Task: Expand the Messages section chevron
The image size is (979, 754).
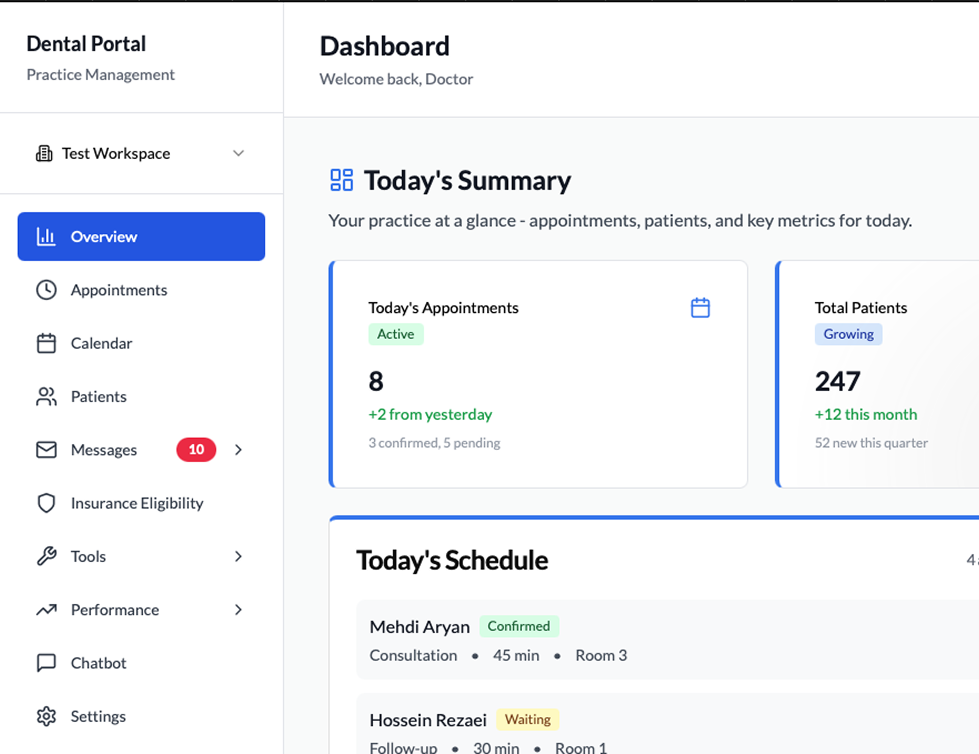Action: click(238, 449)
